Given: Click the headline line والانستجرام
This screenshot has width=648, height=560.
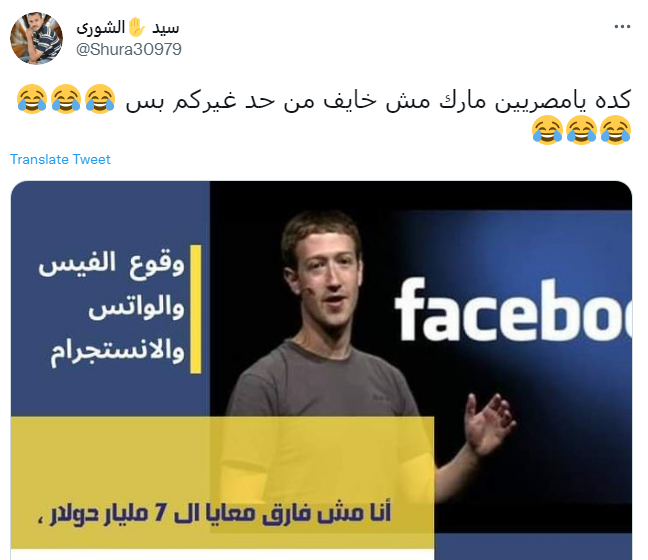Looking at the screenshot, I should [117, 352].
